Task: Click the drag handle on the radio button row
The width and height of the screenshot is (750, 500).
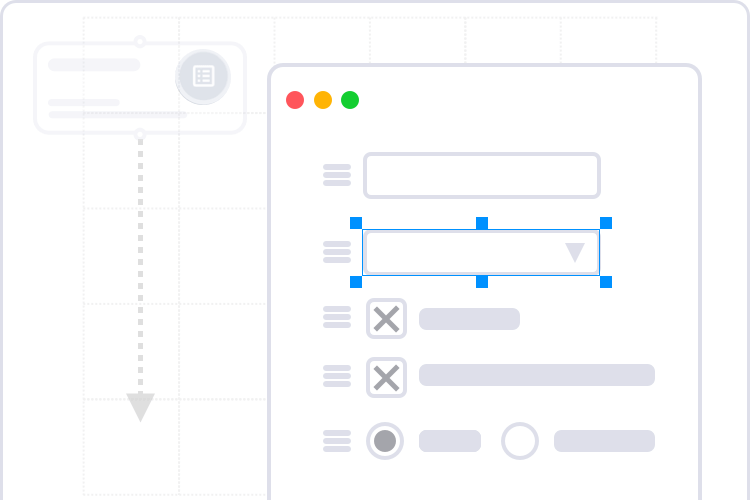Action: [x=337, y=440]
